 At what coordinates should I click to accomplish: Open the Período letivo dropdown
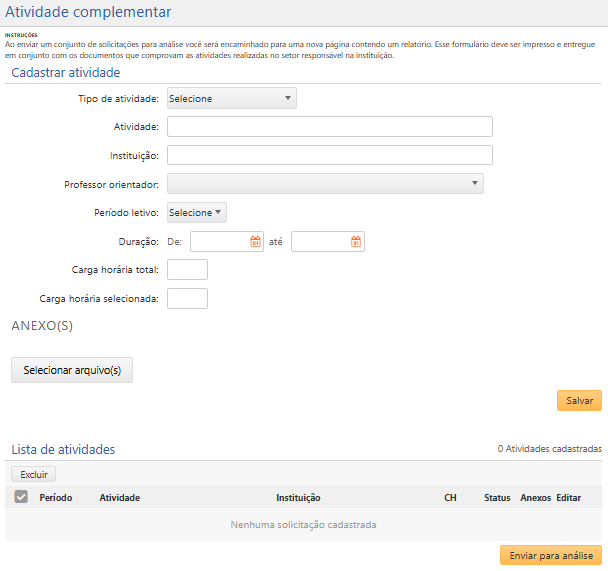click(197, 212)
